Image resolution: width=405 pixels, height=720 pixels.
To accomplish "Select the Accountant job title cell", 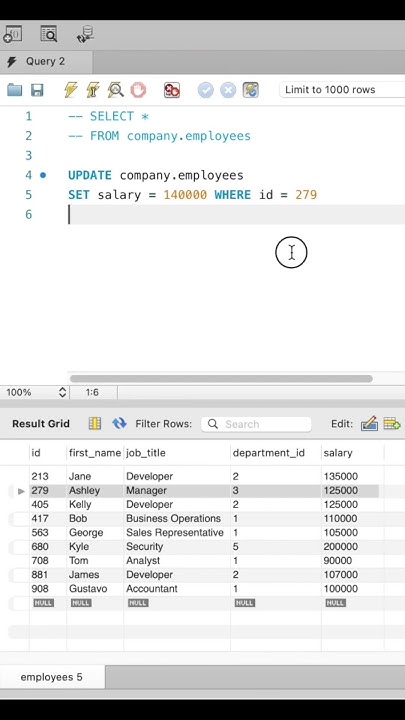I will pyautogui.click(x=177, y=589).
